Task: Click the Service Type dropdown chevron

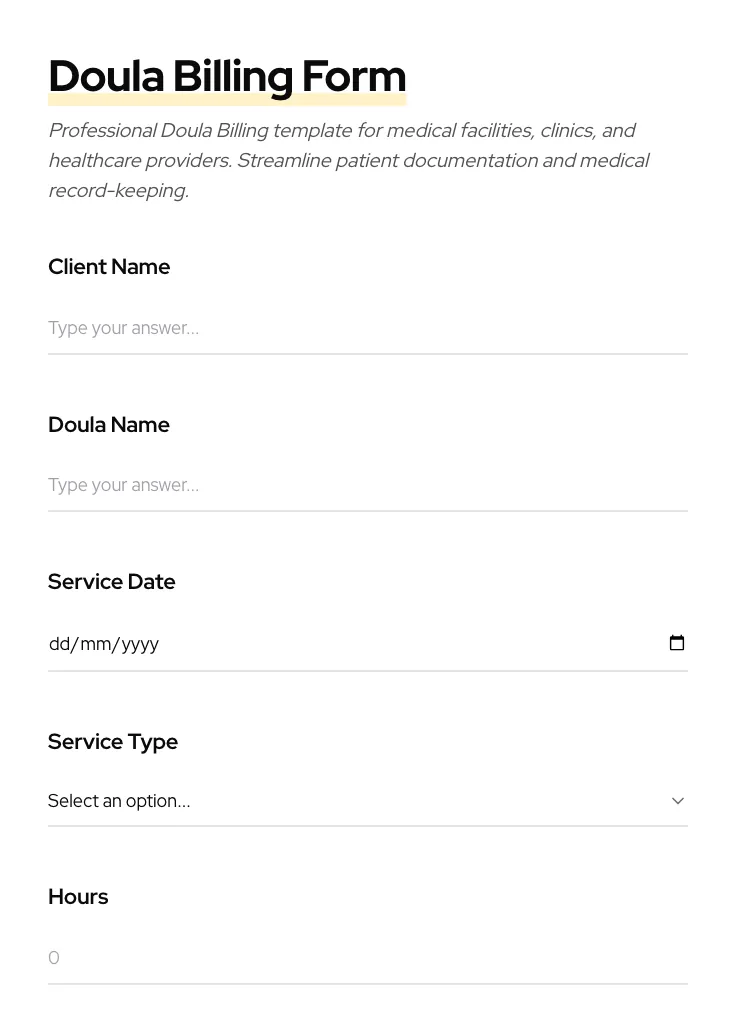Action: 677,800
